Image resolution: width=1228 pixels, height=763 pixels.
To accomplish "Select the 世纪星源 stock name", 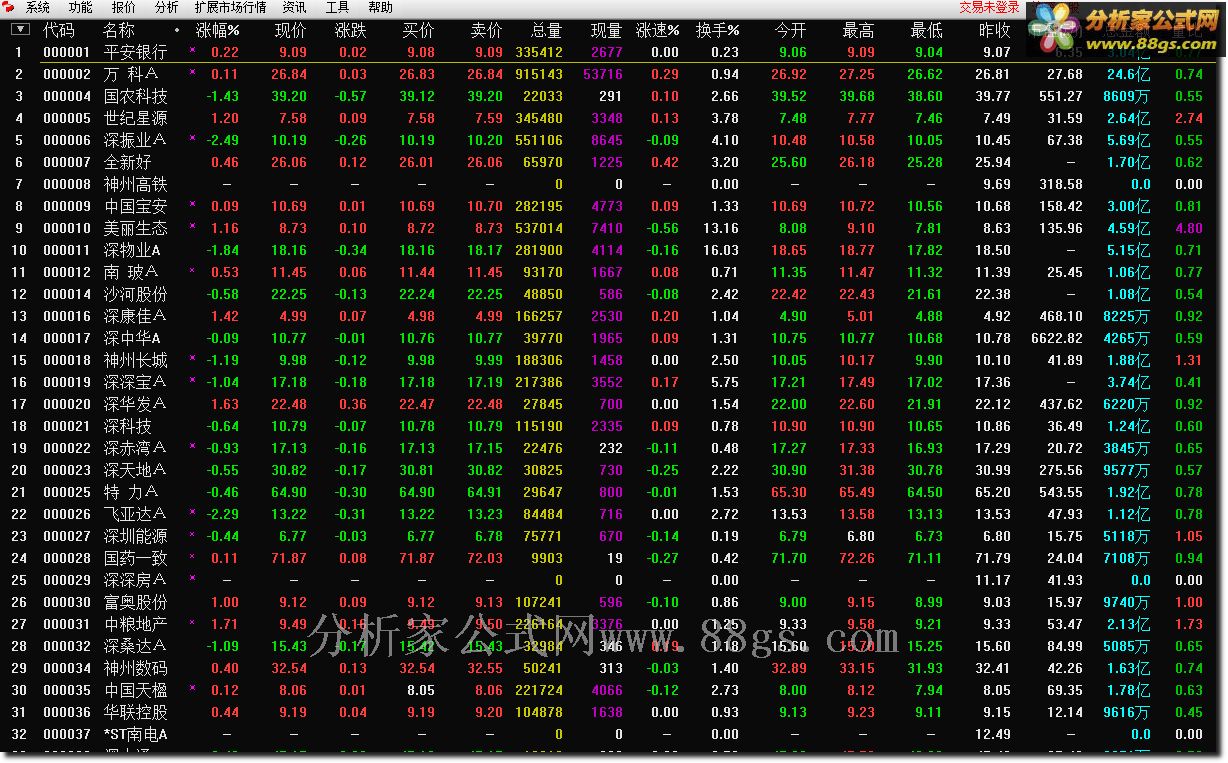I will tap(135, 118).
